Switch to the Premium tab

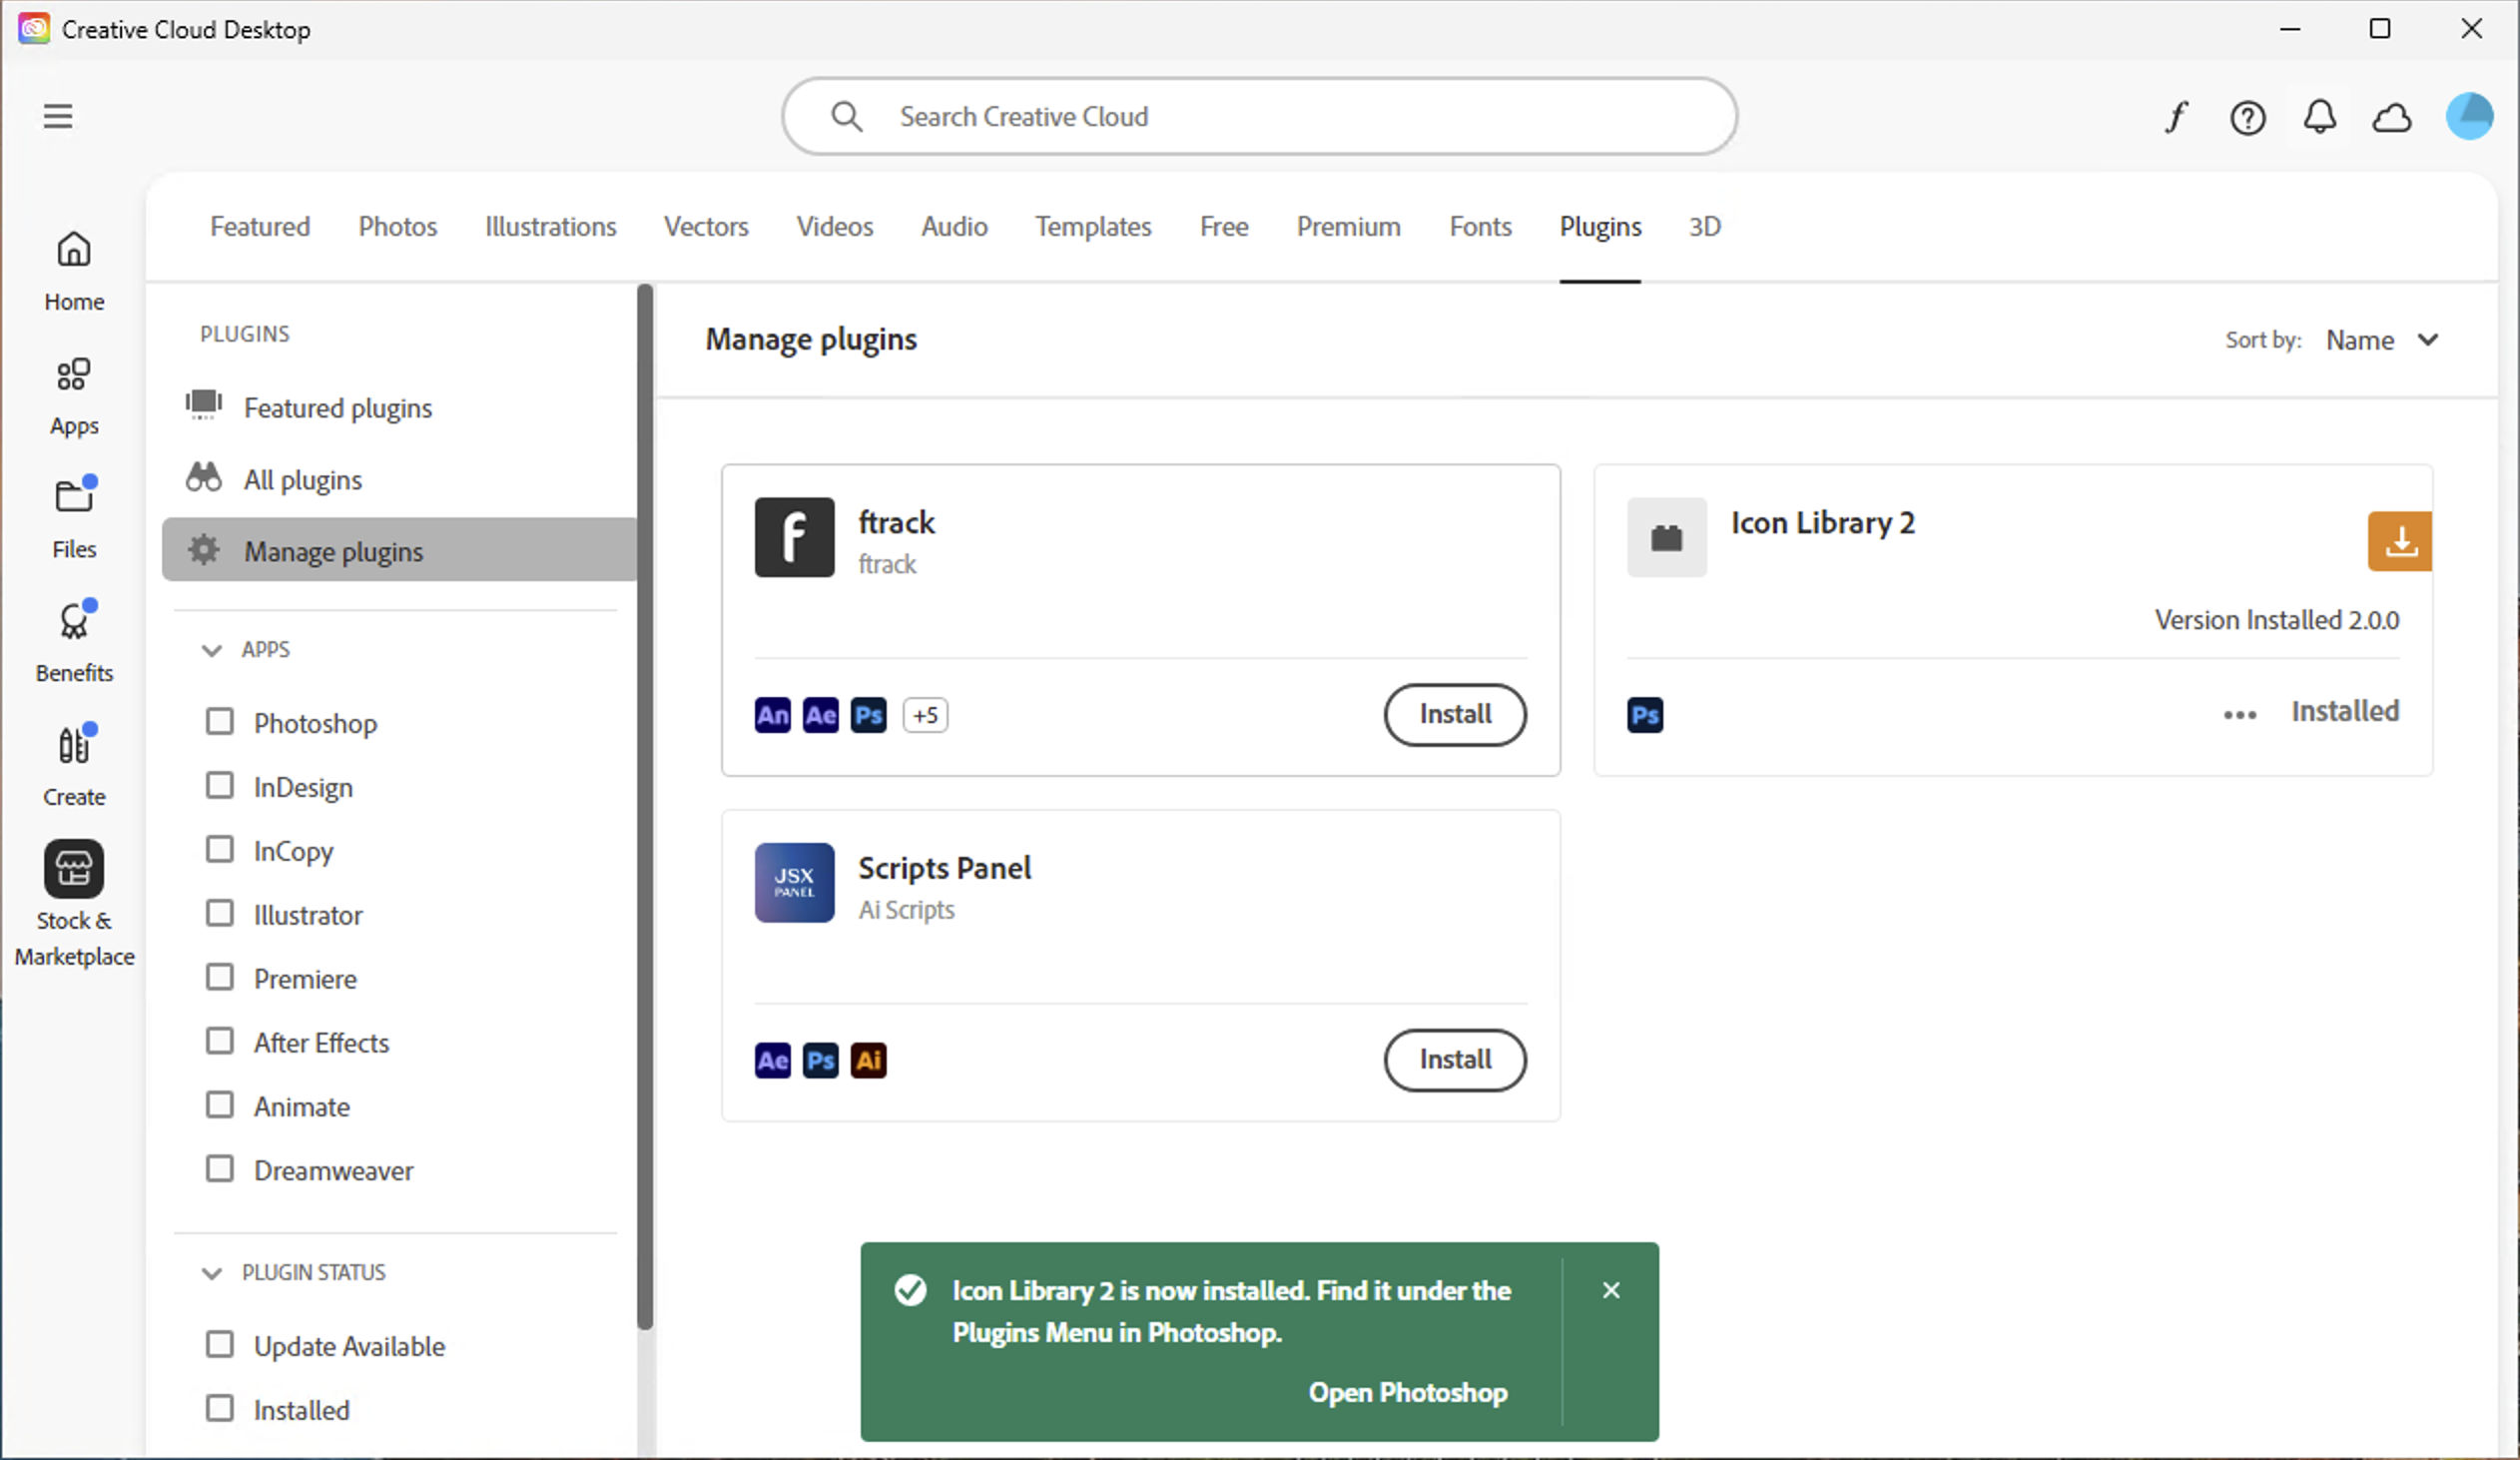1348,226
